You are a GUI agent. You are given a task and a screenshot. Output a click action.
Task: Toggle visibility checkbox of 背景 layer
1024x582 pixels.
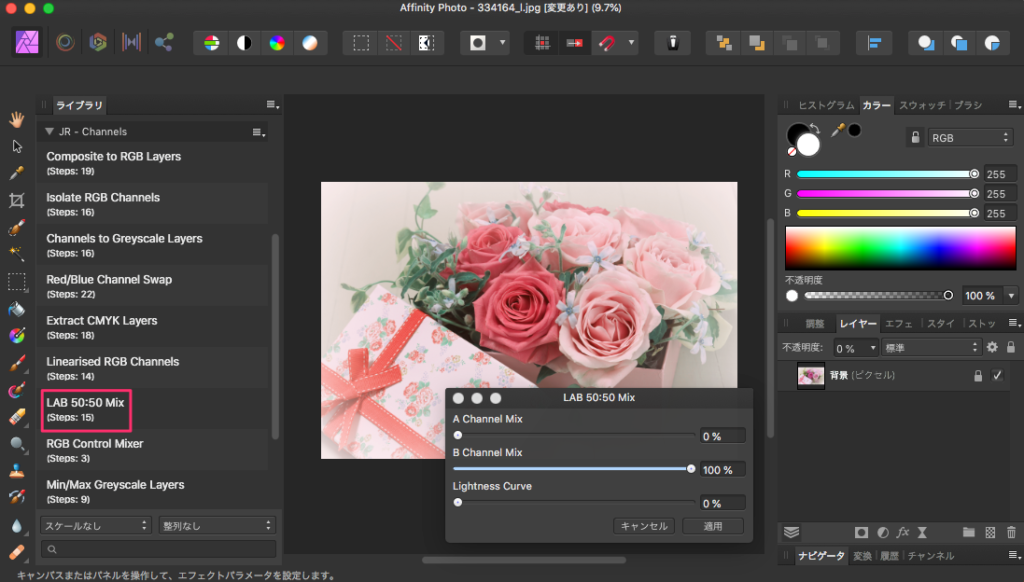click(996, 376)
